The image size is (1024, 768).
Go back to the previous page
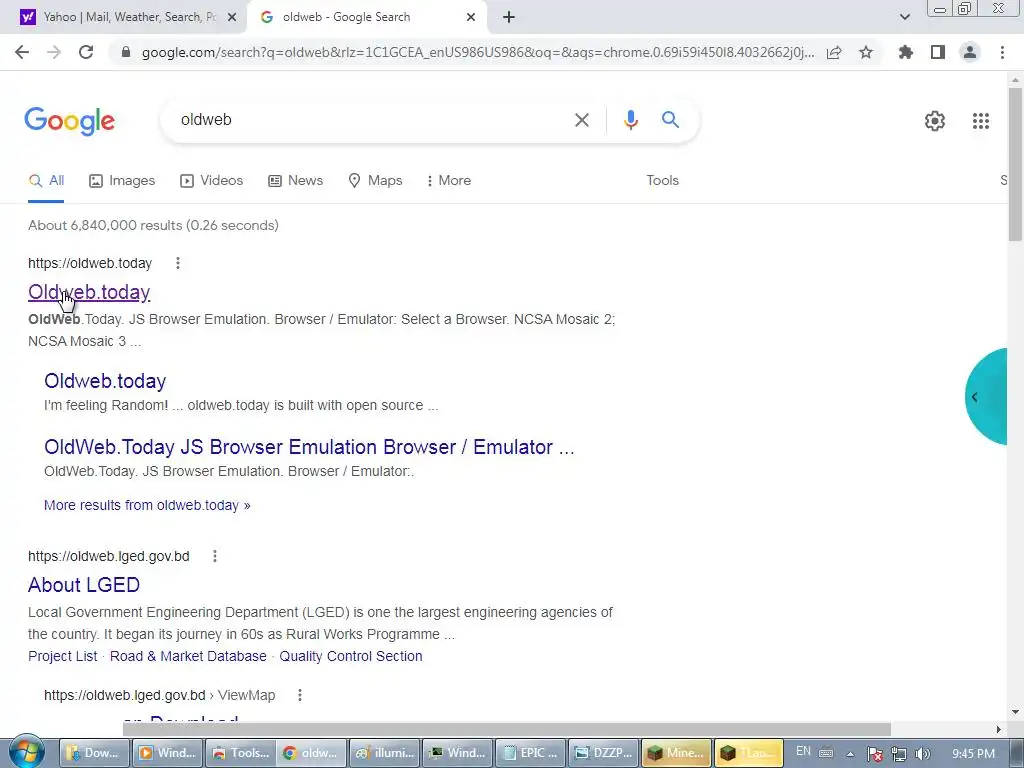coord(22,52)
